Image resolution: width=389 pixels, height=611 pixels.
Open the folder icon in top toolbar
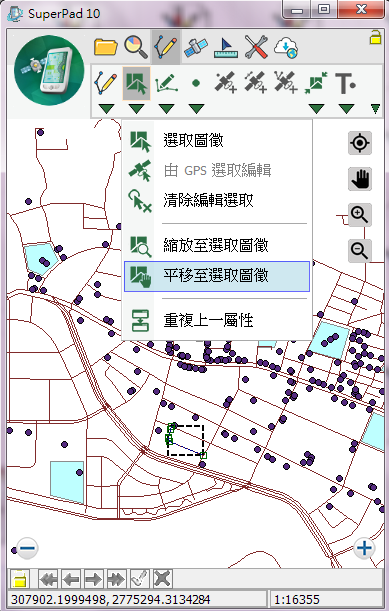tap(106, 47)
